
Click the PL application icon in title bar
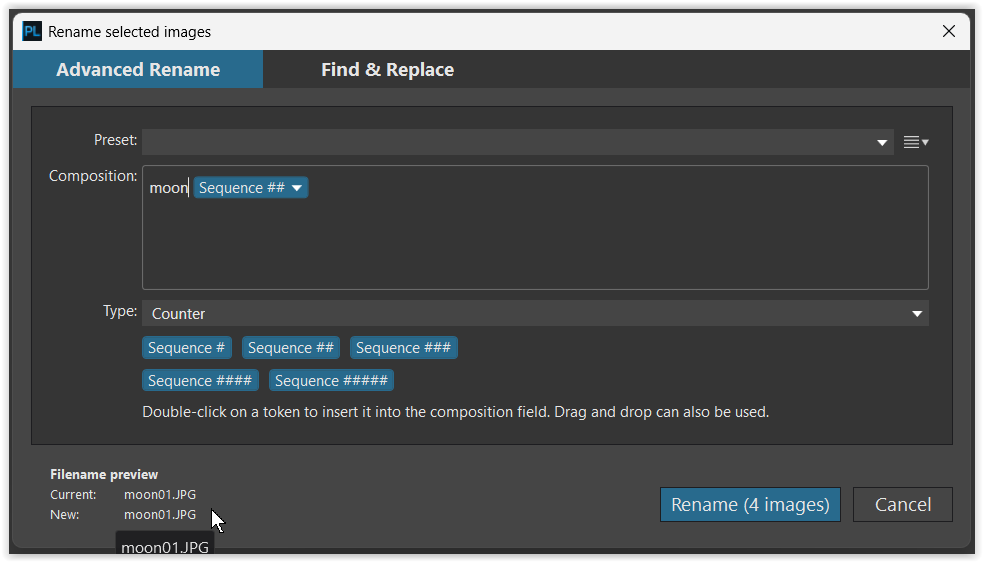(x=32, y=31)
